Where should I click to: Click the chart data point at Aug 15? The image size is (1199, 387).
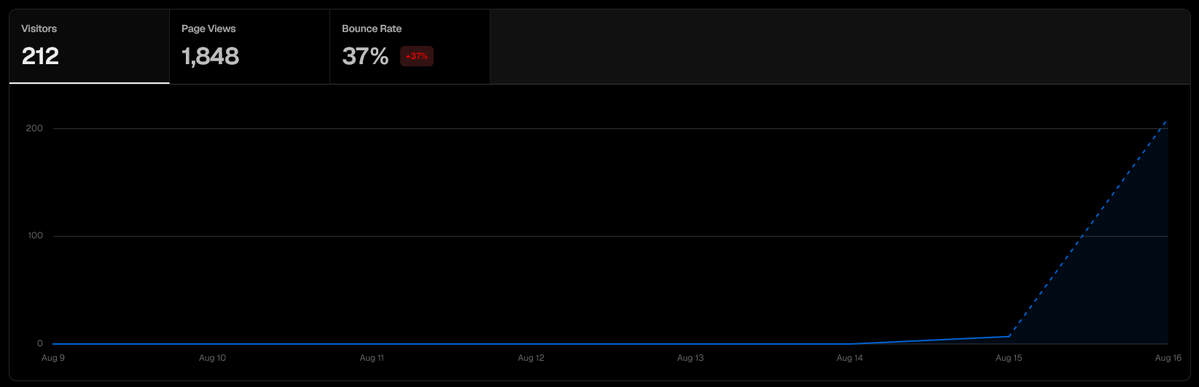[1009, 336]
